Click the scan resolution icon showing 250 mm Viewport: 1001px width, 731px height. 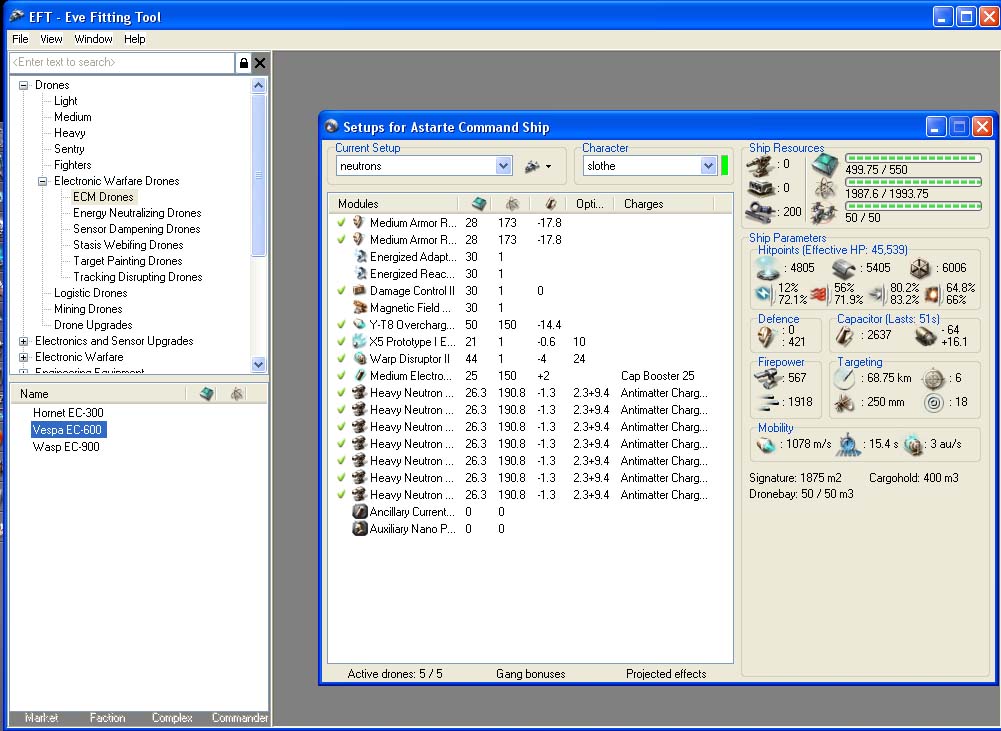[x=845, y=402]
